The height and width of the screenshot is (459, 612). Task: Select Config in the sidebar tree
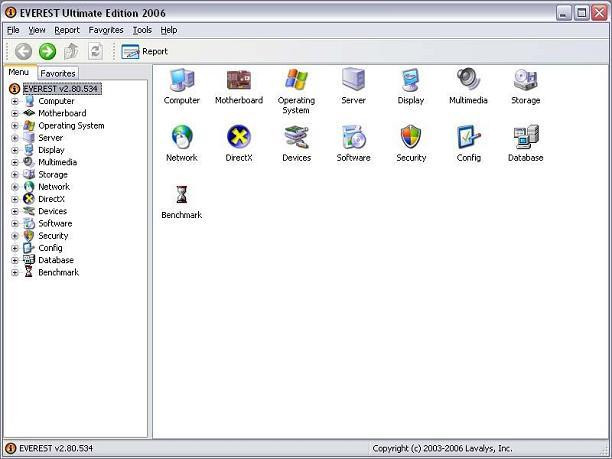[50, 248]
